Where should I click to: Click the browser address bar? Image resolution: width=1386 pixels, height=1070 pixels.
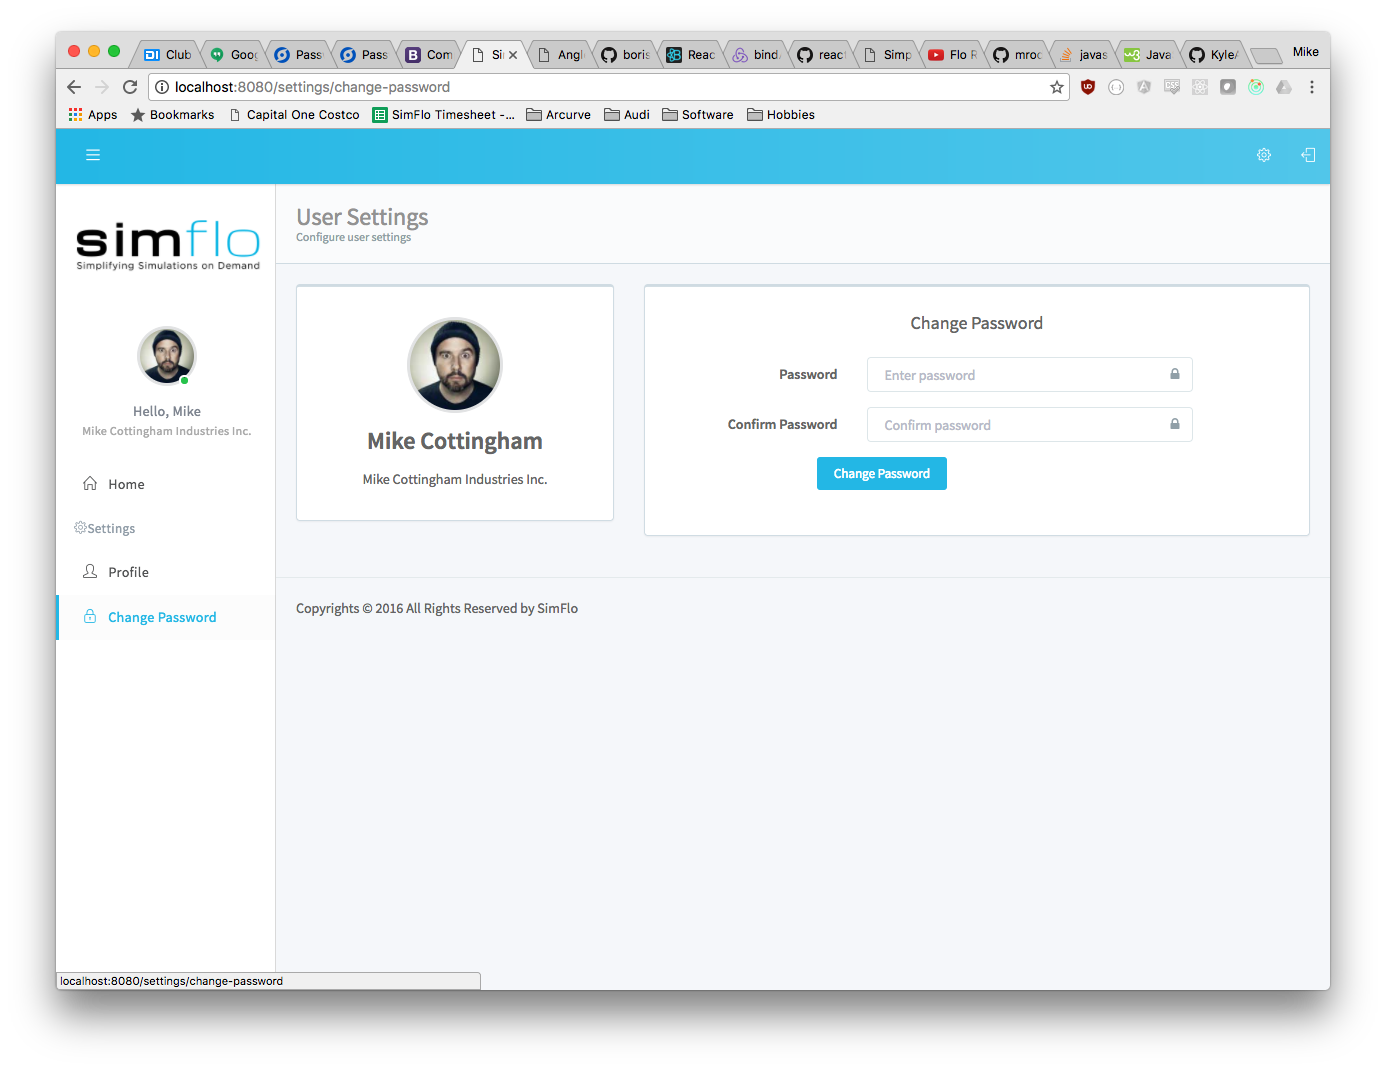[600, 87]
